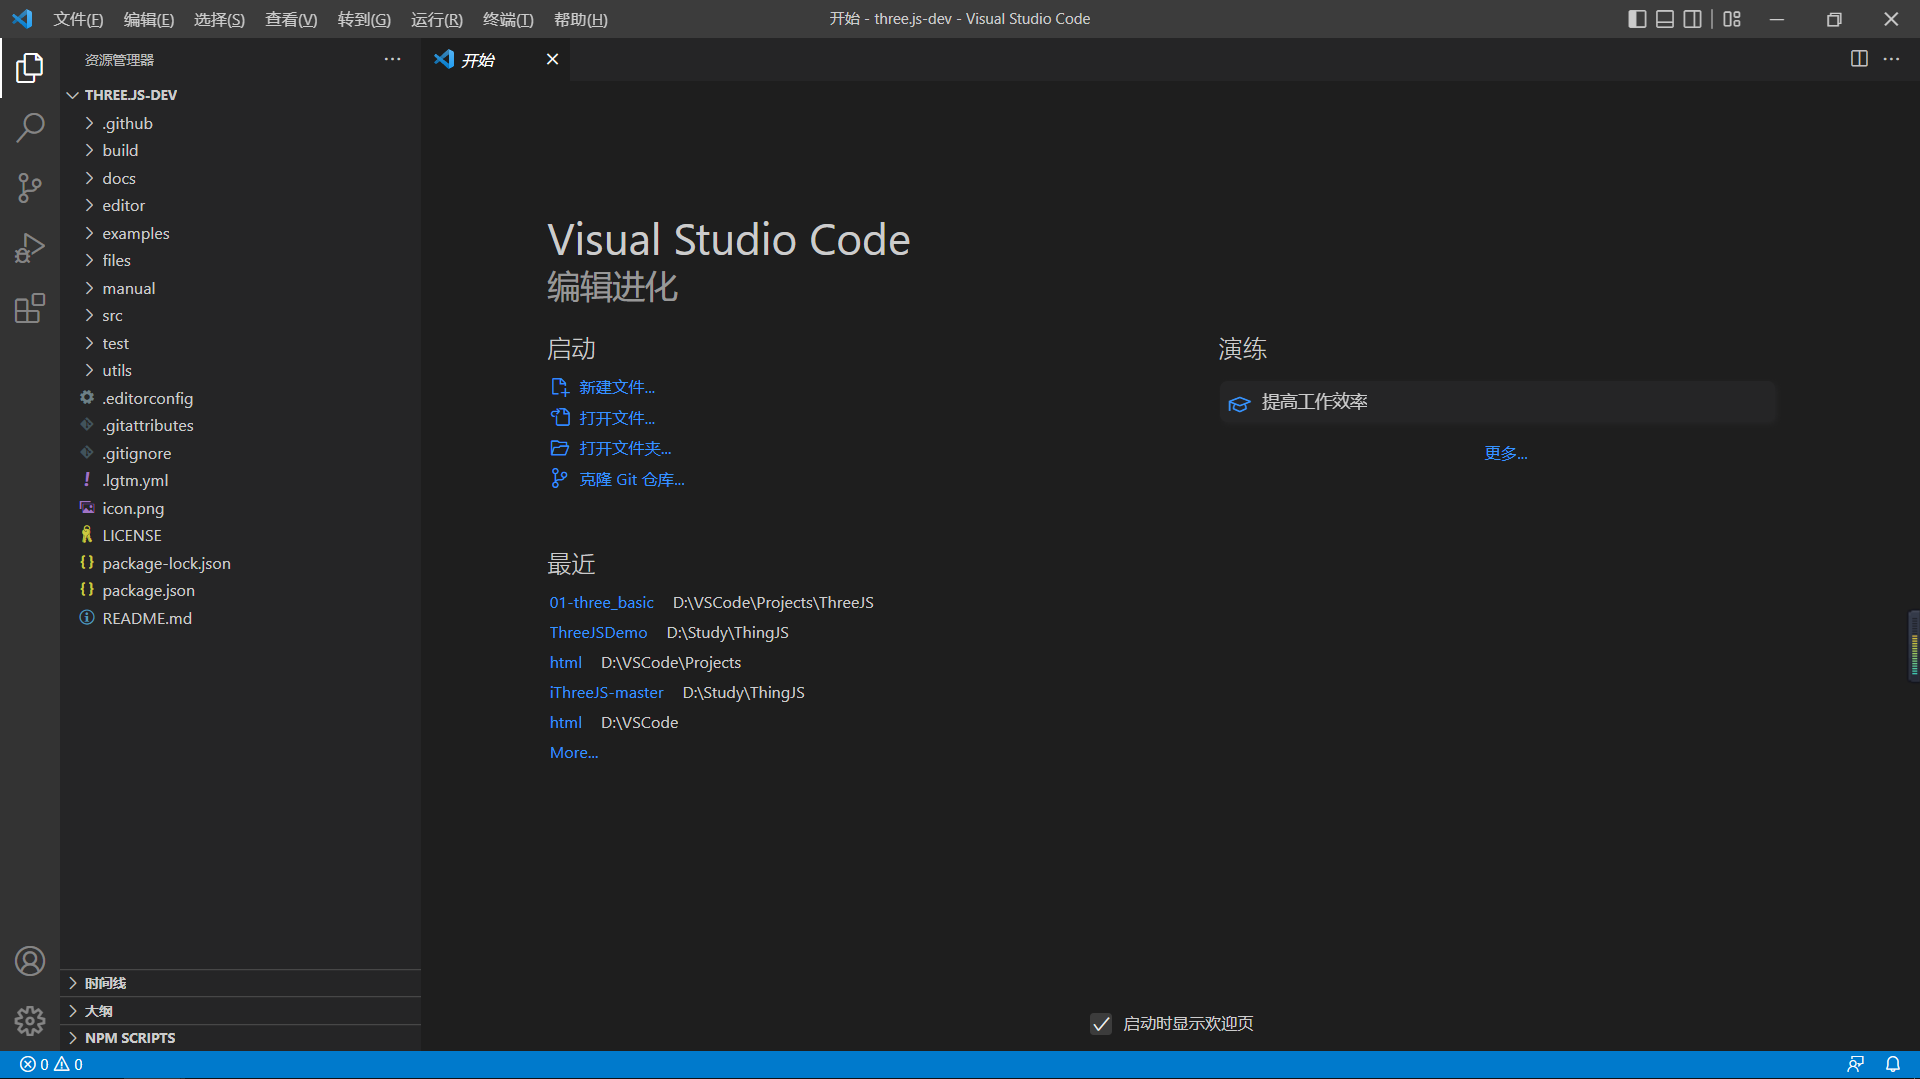Image resolution: width=1920 pixels, height=1079 pixels.
Task: Open the Search view in activity bar
Action: pyautogui.click(x=30, y=128)
